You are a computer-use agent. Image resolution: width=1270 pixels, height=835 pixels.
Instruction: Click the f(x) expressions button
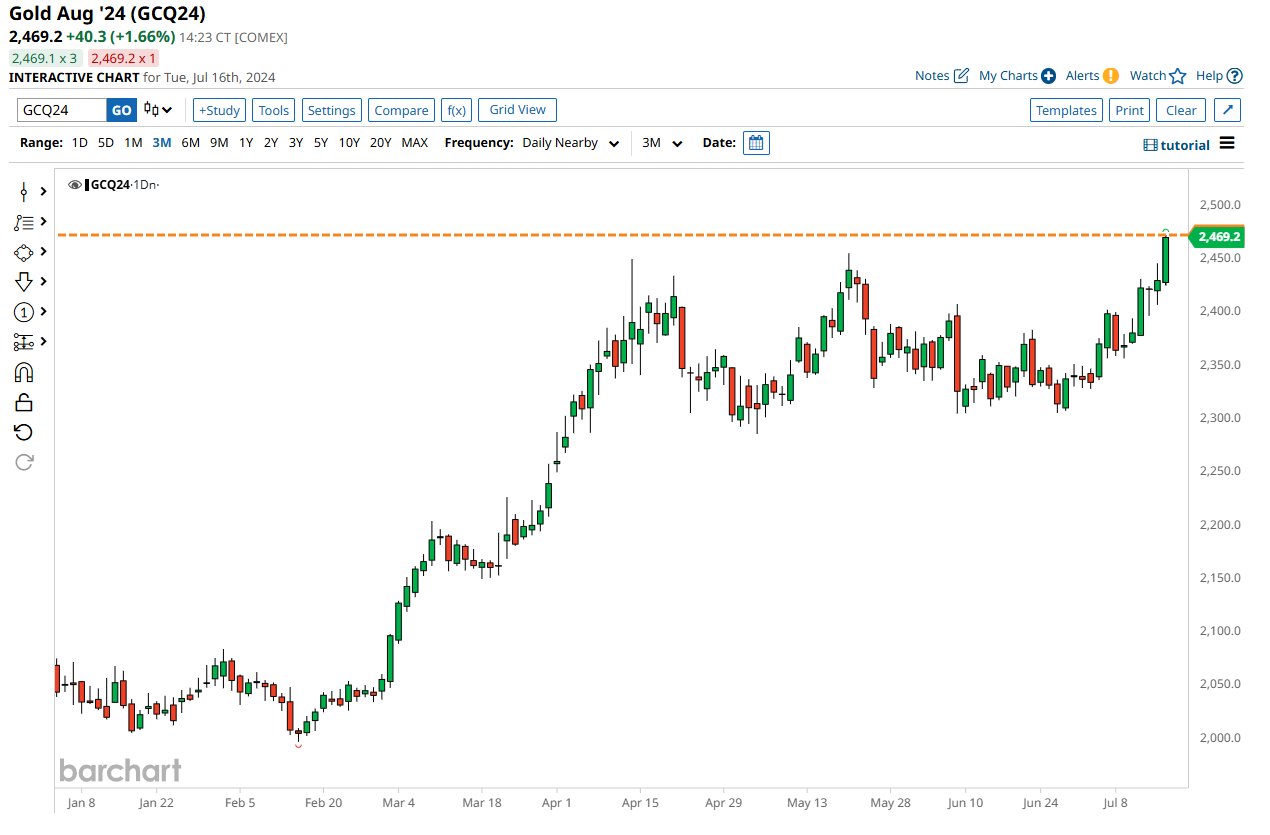[x=457, y=110]
